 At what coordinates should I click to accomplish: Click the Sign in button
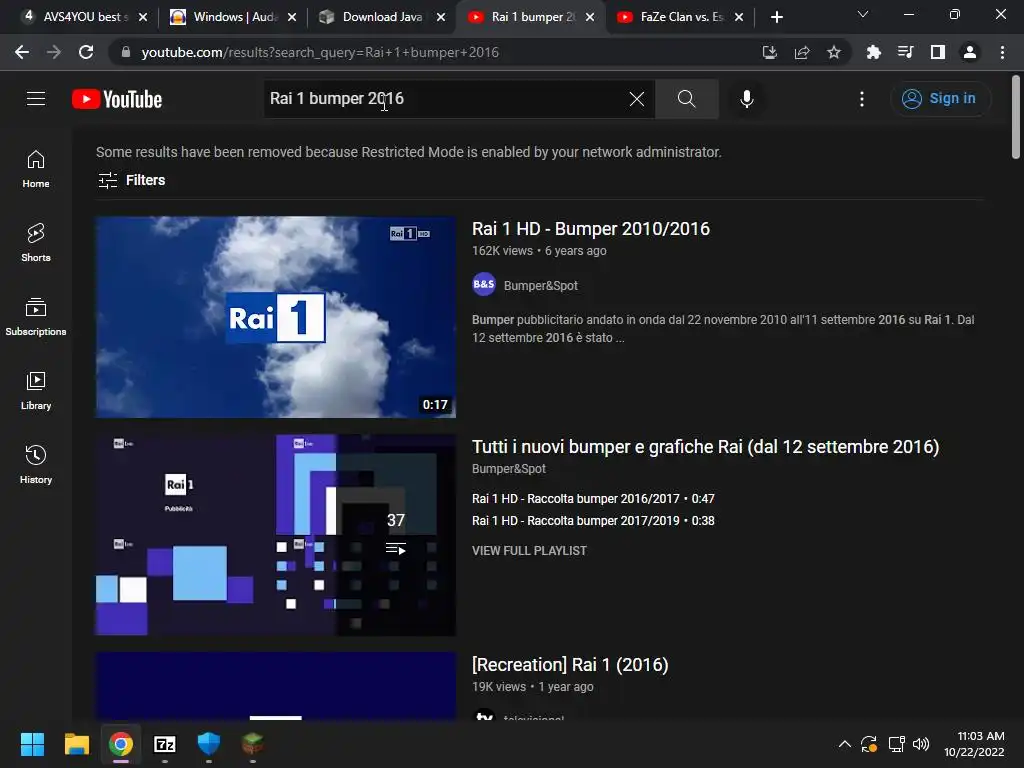coord(940,99)
